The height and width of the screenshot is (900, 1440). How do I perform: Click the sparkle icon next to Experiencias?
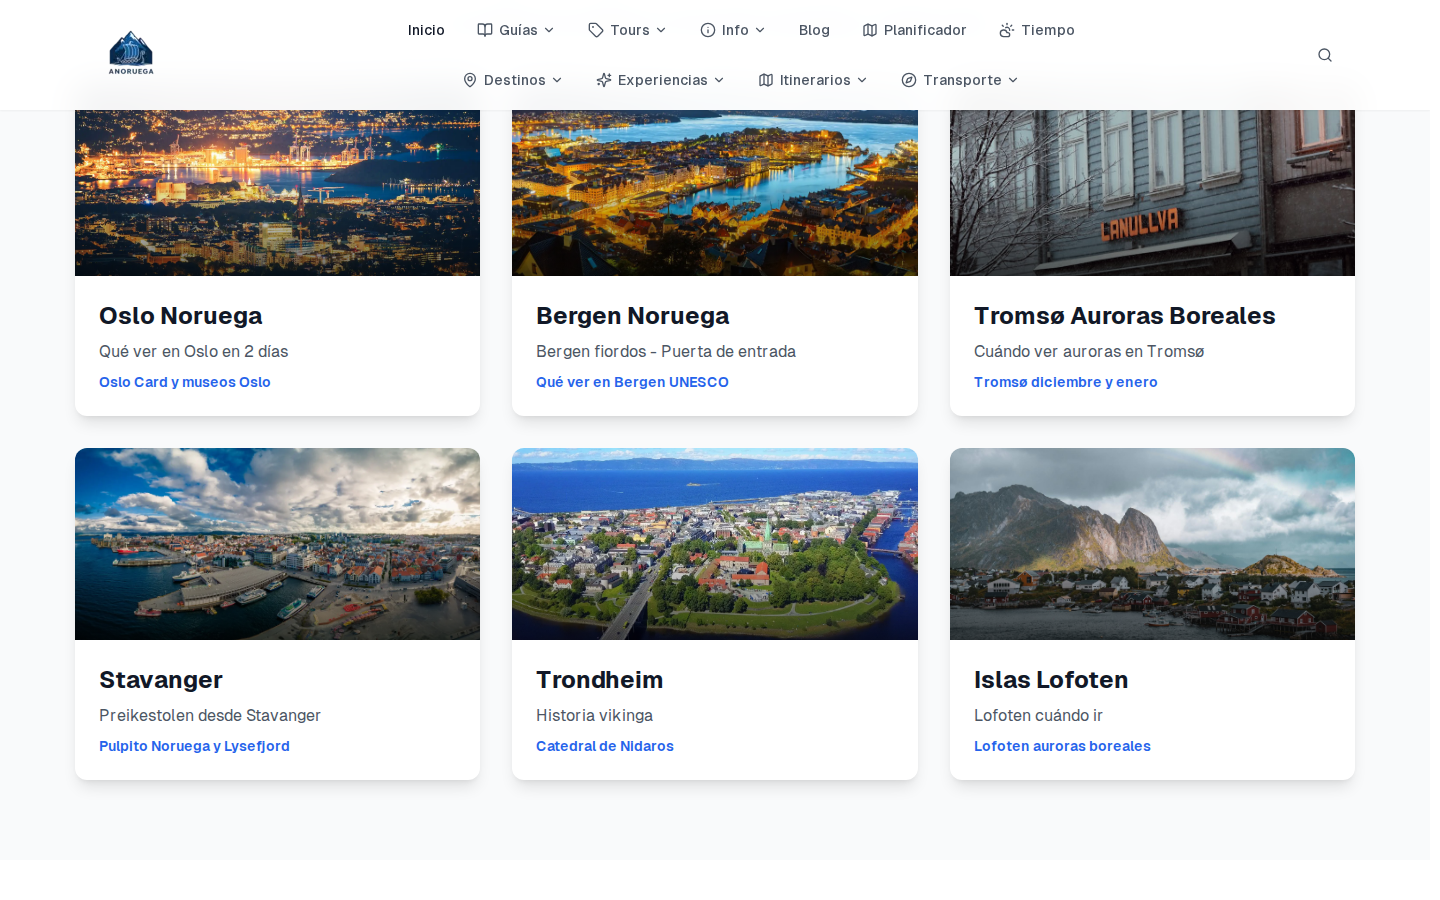(x=602, y=79)
